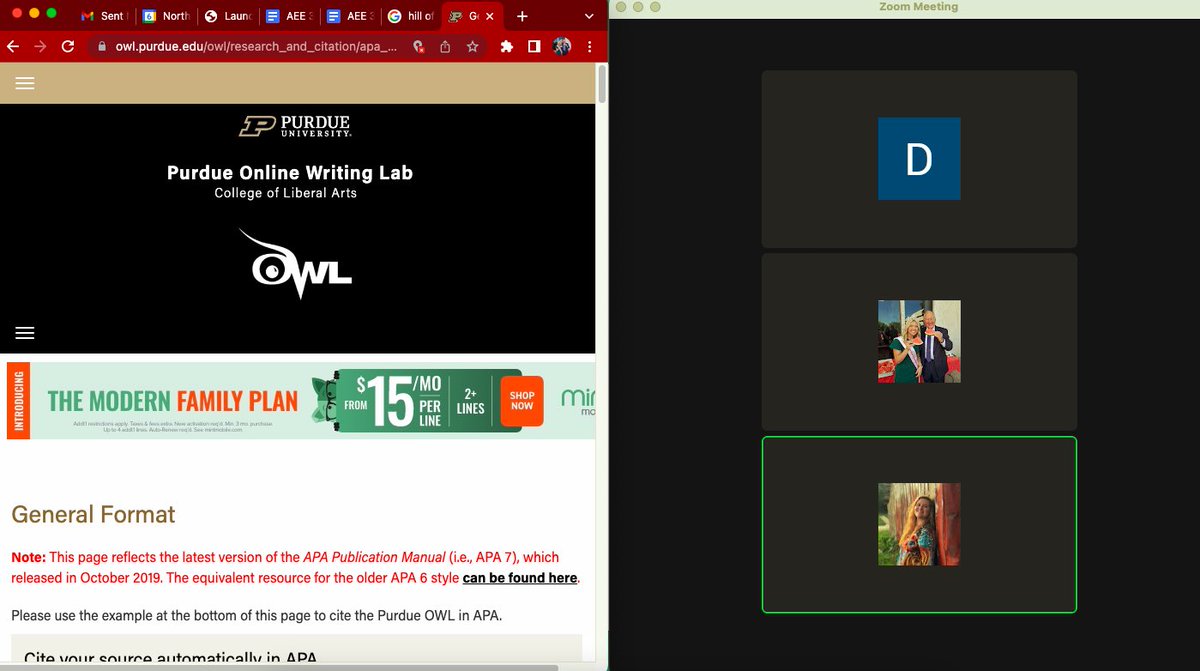
Task: Switch to the Launc browser tab
Action: point(227,16)
